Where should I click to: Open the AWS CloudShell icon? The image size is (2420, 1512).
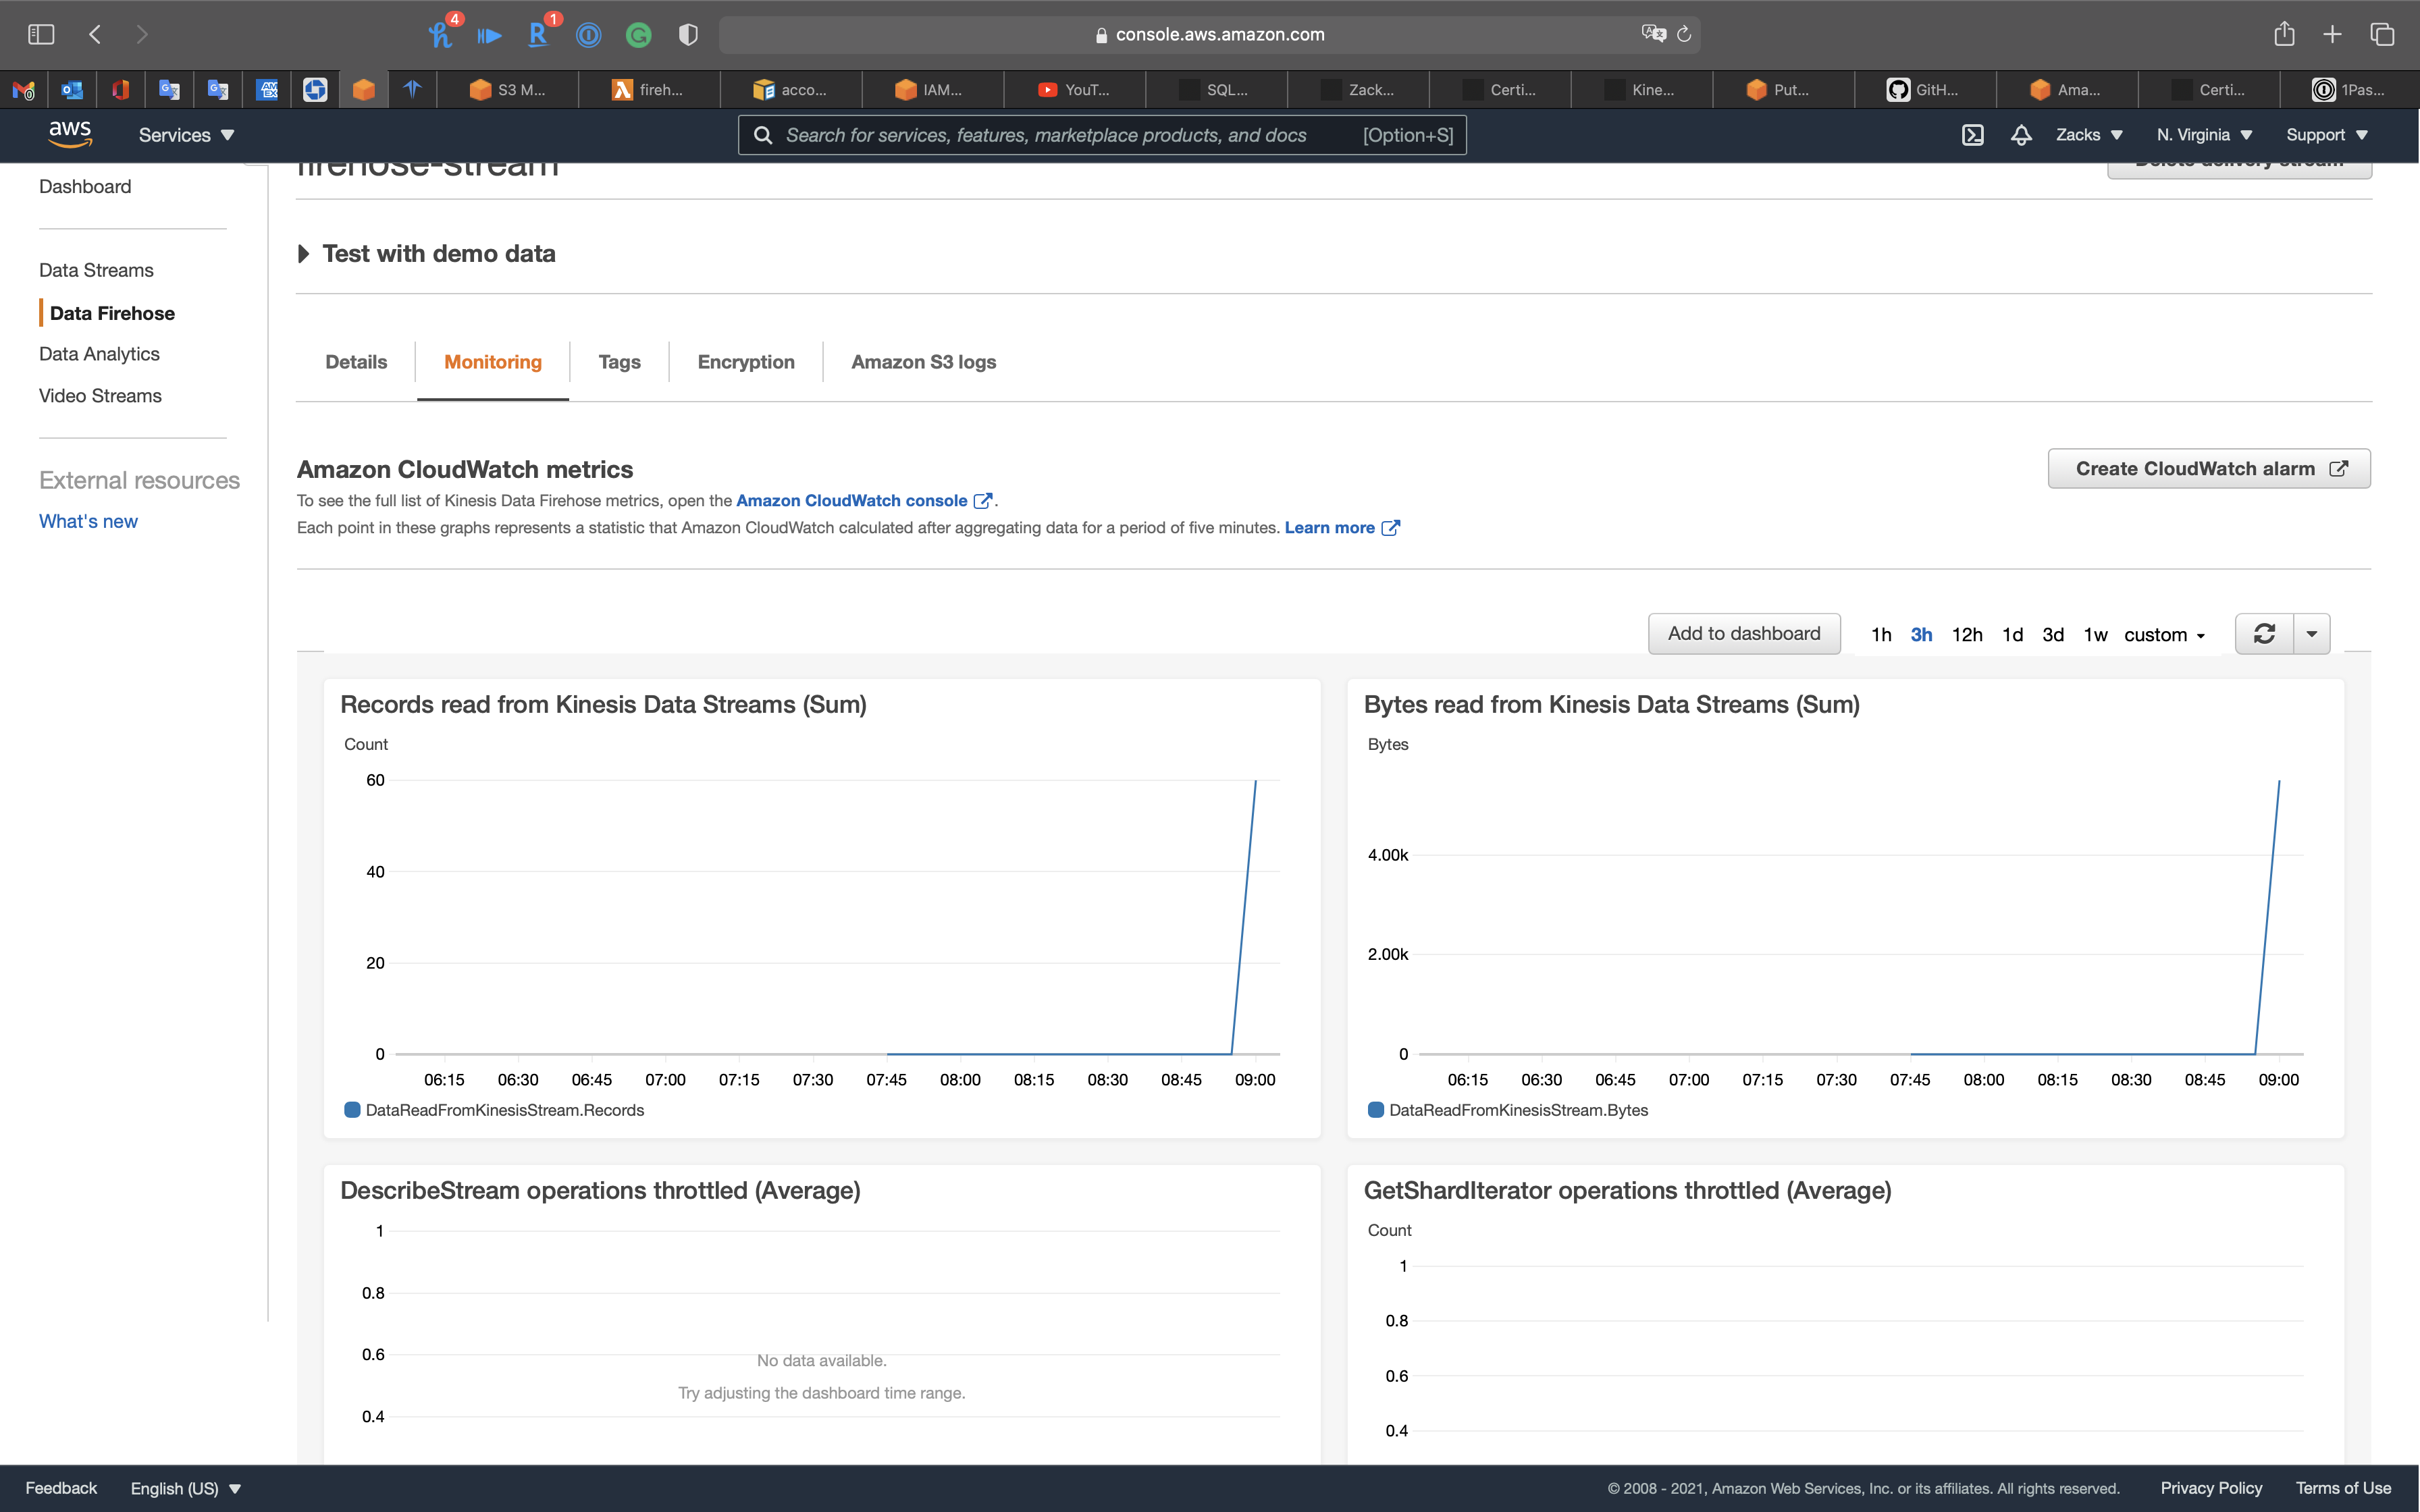[x=1972, y=135]
